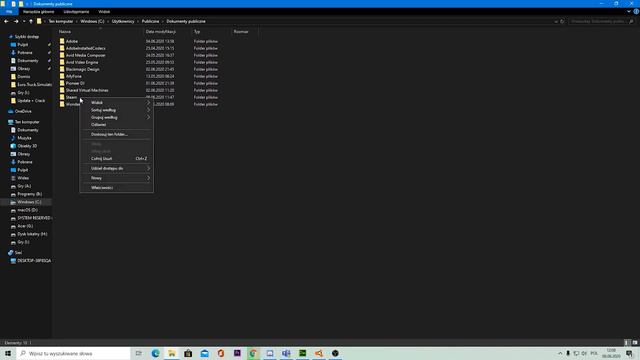Expand the ribbon with the chevron

[x=629, y=12]
